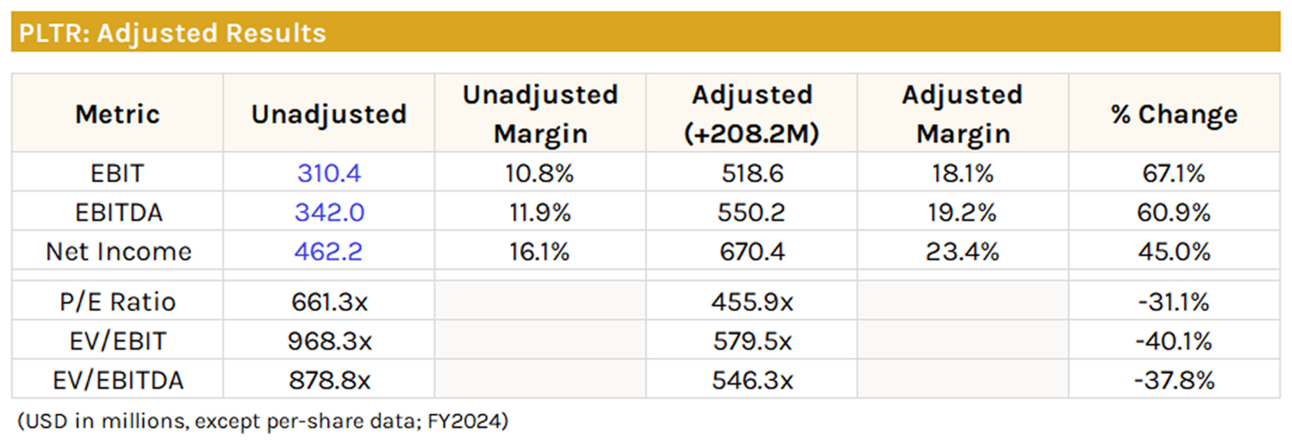
Task: Click the Unadjusted Margin column header
Action: [540, 114]
